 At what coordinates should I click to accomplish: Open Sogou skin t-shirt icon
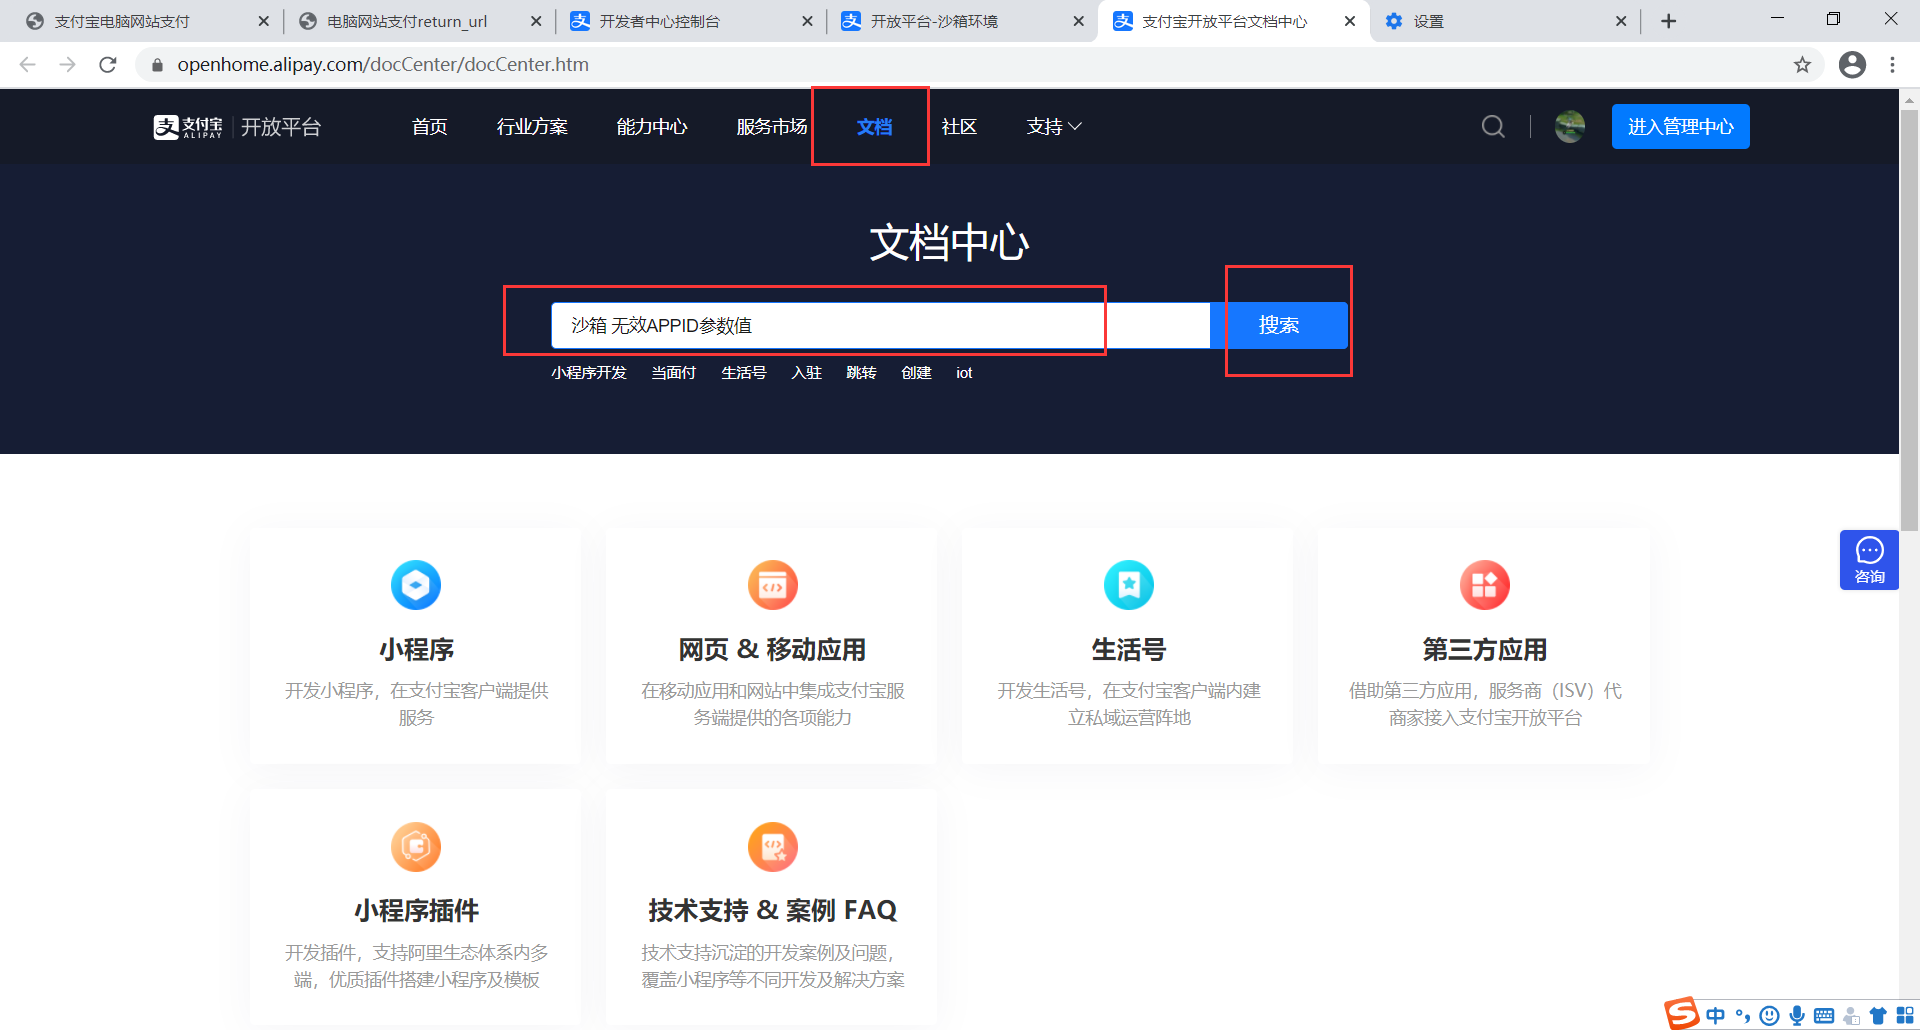[x=1878, y=1016]
